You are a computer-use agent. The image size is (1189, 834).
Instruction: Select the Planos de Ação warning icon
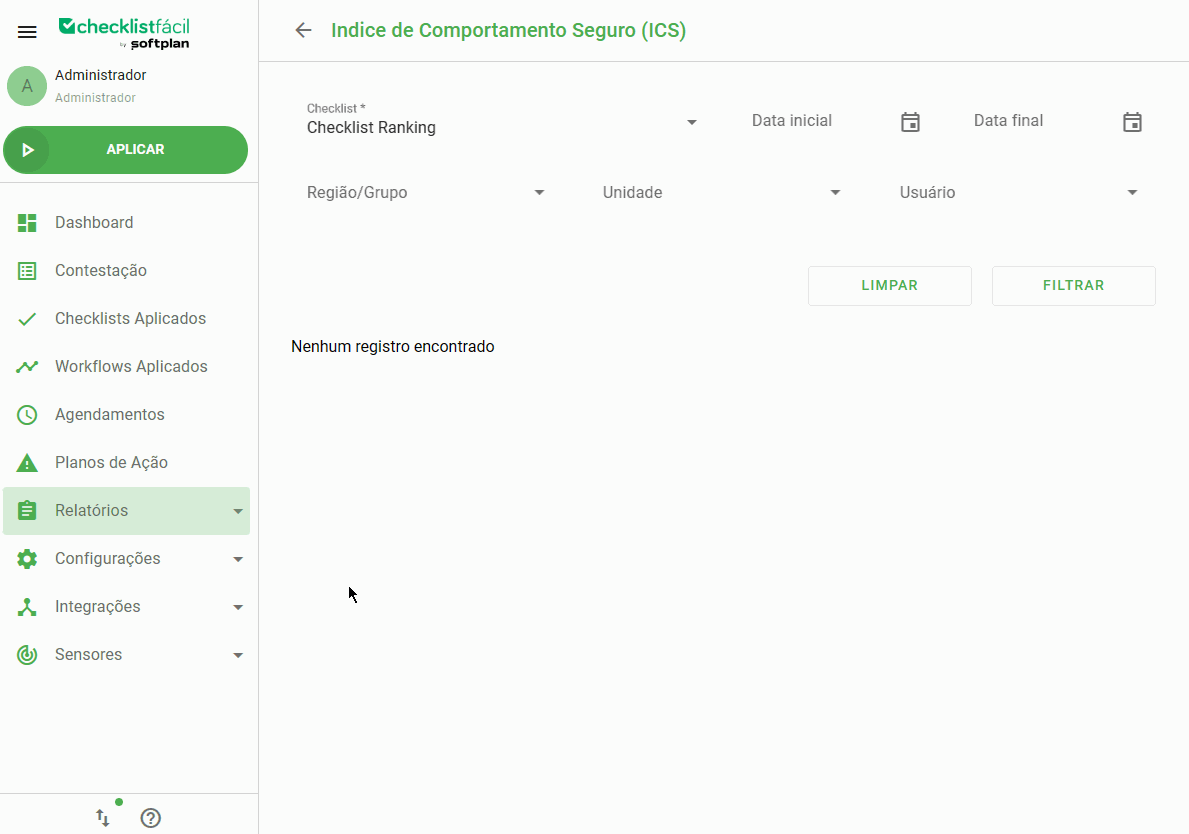(x=26, y=462)
